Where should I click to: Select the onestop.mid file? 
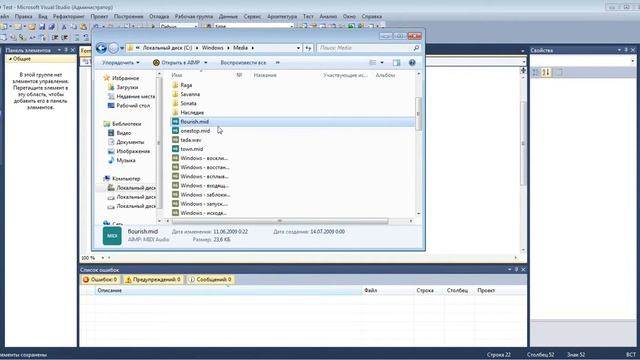tap(195, 131)
